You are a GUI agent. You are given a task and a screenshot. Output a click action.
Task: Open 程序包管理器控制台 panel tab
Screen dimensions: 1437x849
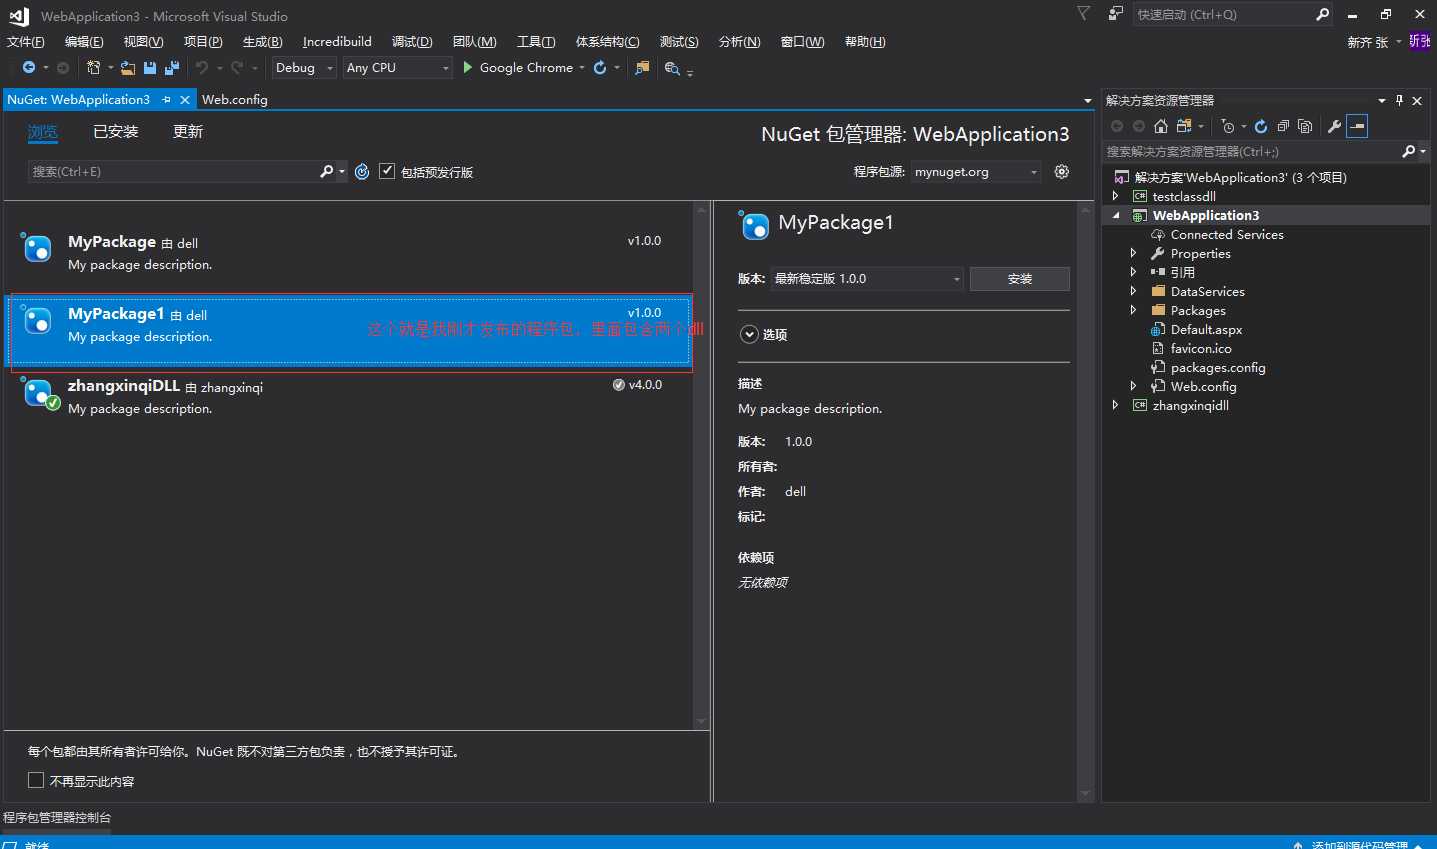pyautogui.click(x=57, y=818)
